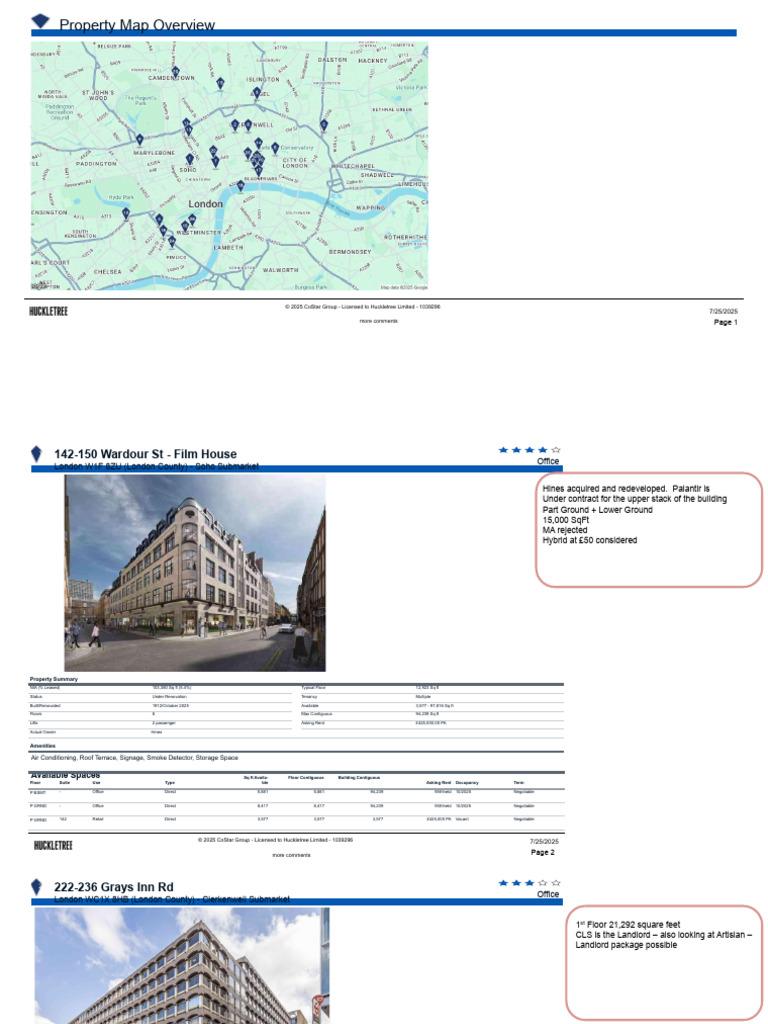Select the easternmost map pin north of Whitechapel
Viewport: 768px width, 1024px height.
pos(324,125)
